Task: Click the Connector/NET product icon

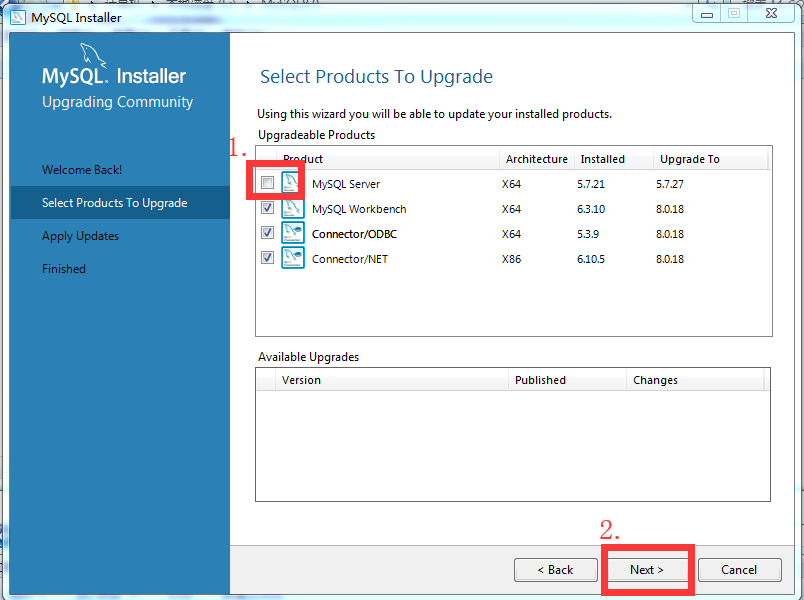Action: (x=291, y=257)
